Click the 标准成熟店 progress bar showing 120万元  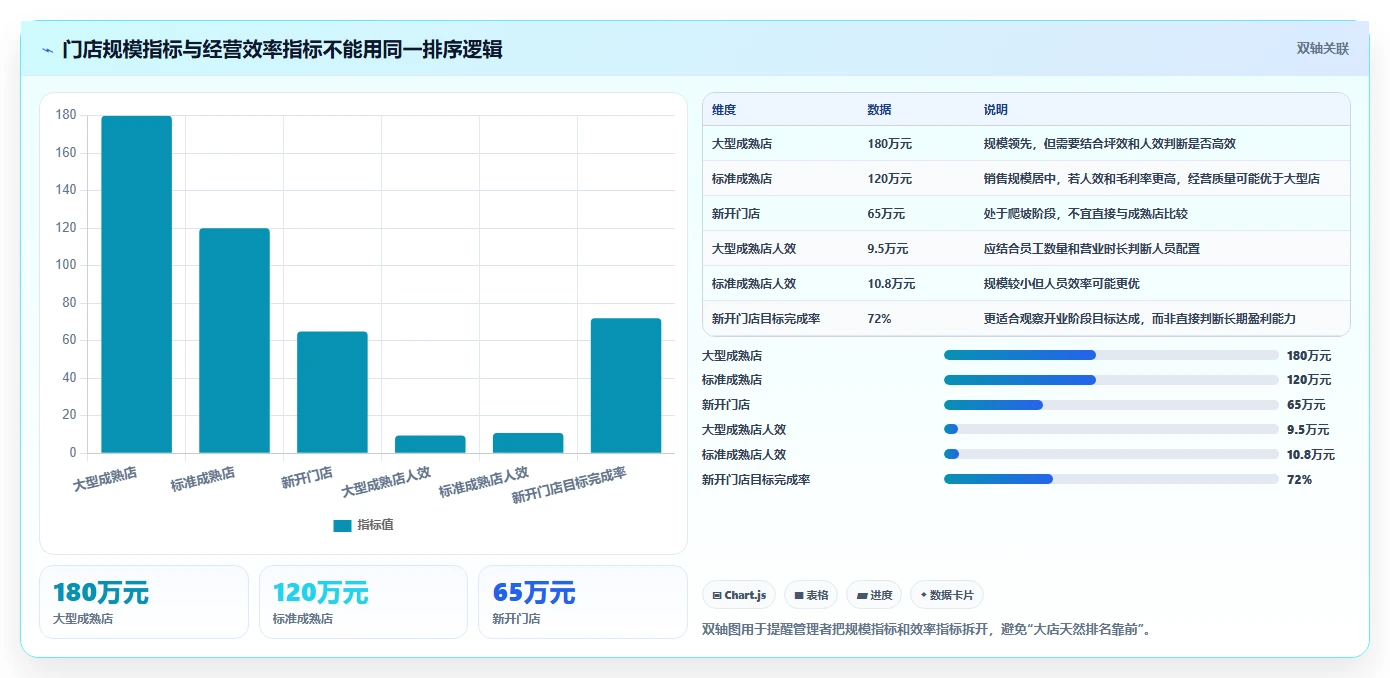[1111, 380]
